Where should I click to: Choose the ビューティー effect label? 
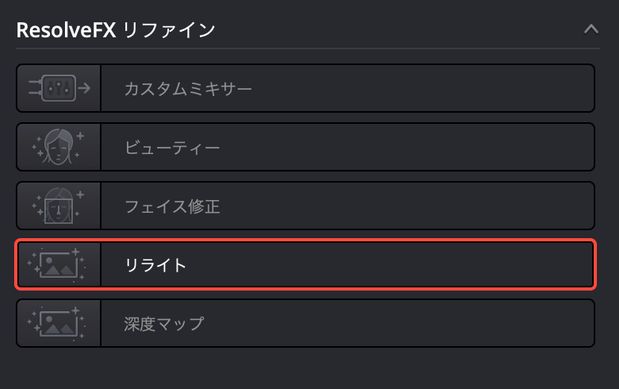tap(172, 148)
